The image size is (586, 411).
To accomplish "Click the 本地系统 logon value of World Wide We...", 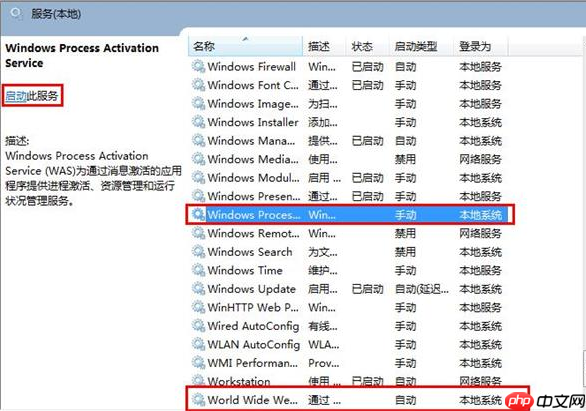I will point(481,400).
